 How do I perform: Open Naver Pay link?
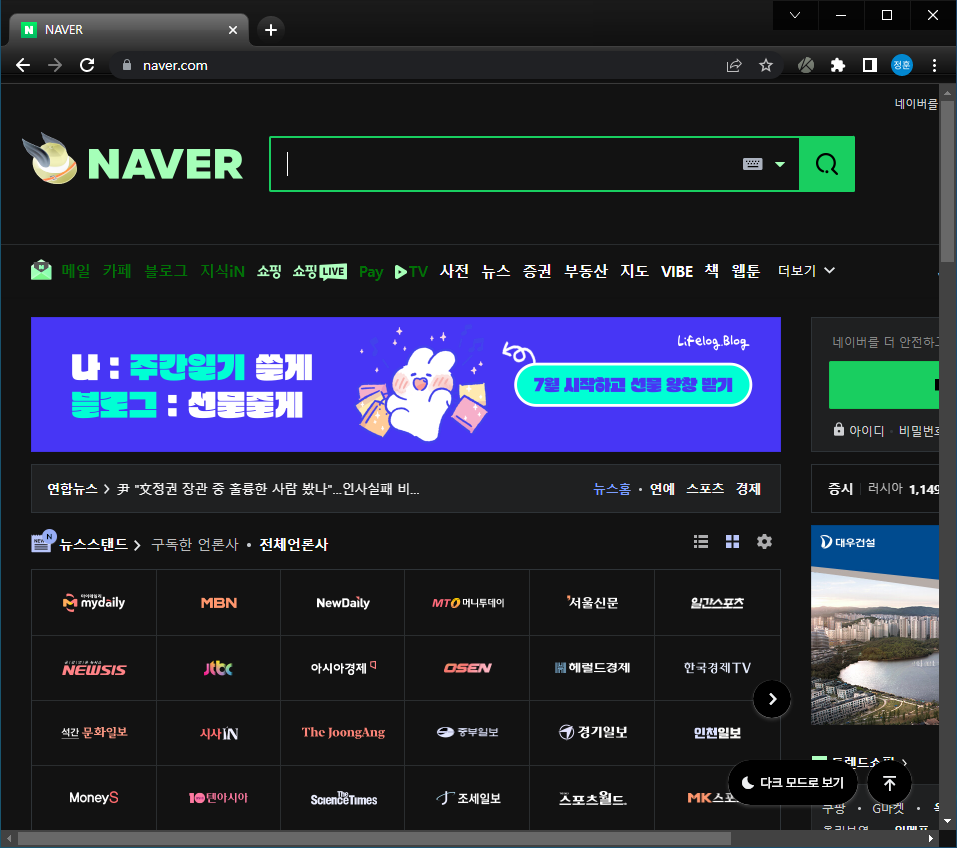(x=371, y=272)
